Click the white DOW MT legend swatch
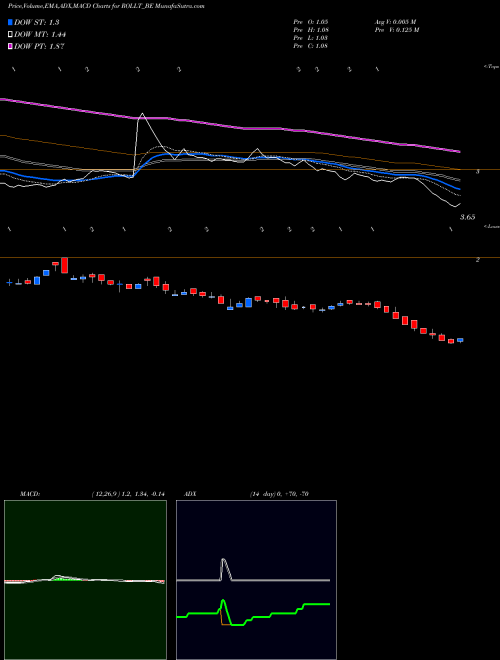The width and height of the screenshot is (500, 660). (x=10, y=35)
